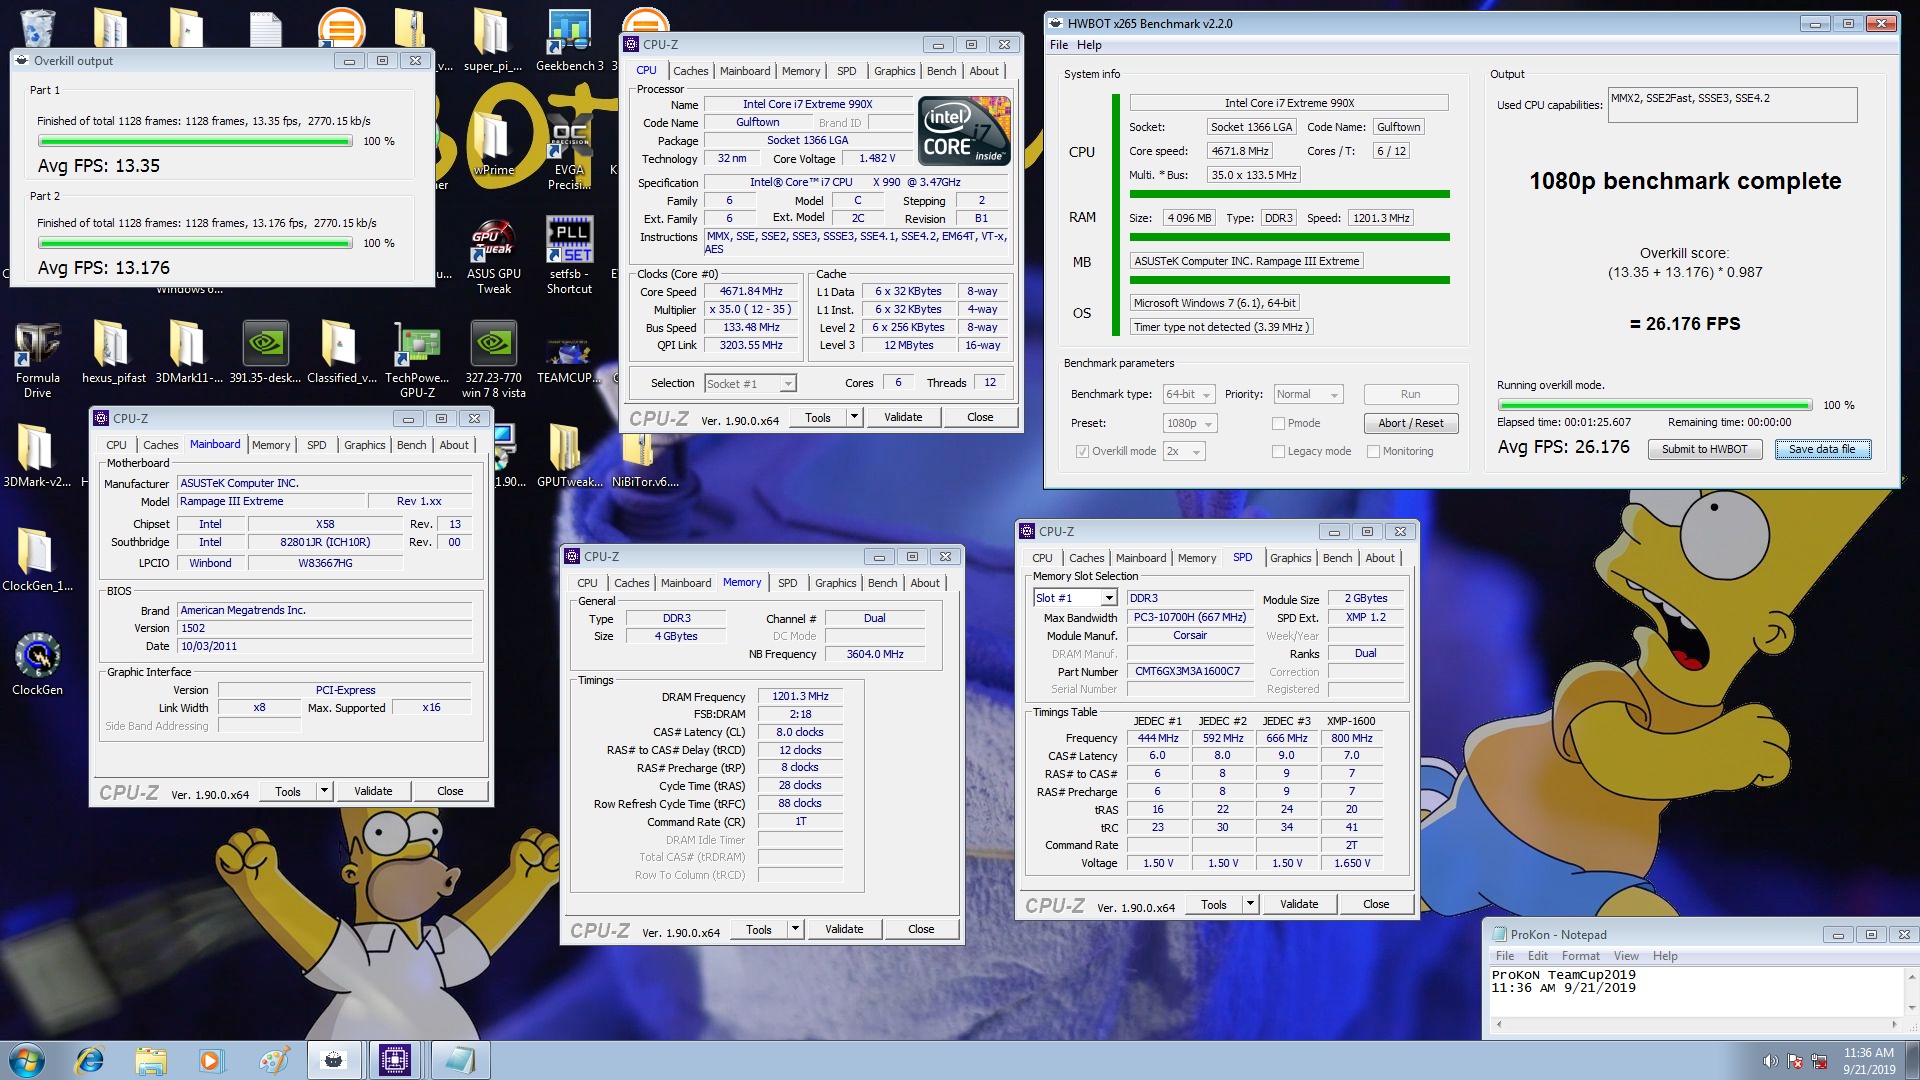Click the Notepad horizontal scrollbar

(1695, 1024)
